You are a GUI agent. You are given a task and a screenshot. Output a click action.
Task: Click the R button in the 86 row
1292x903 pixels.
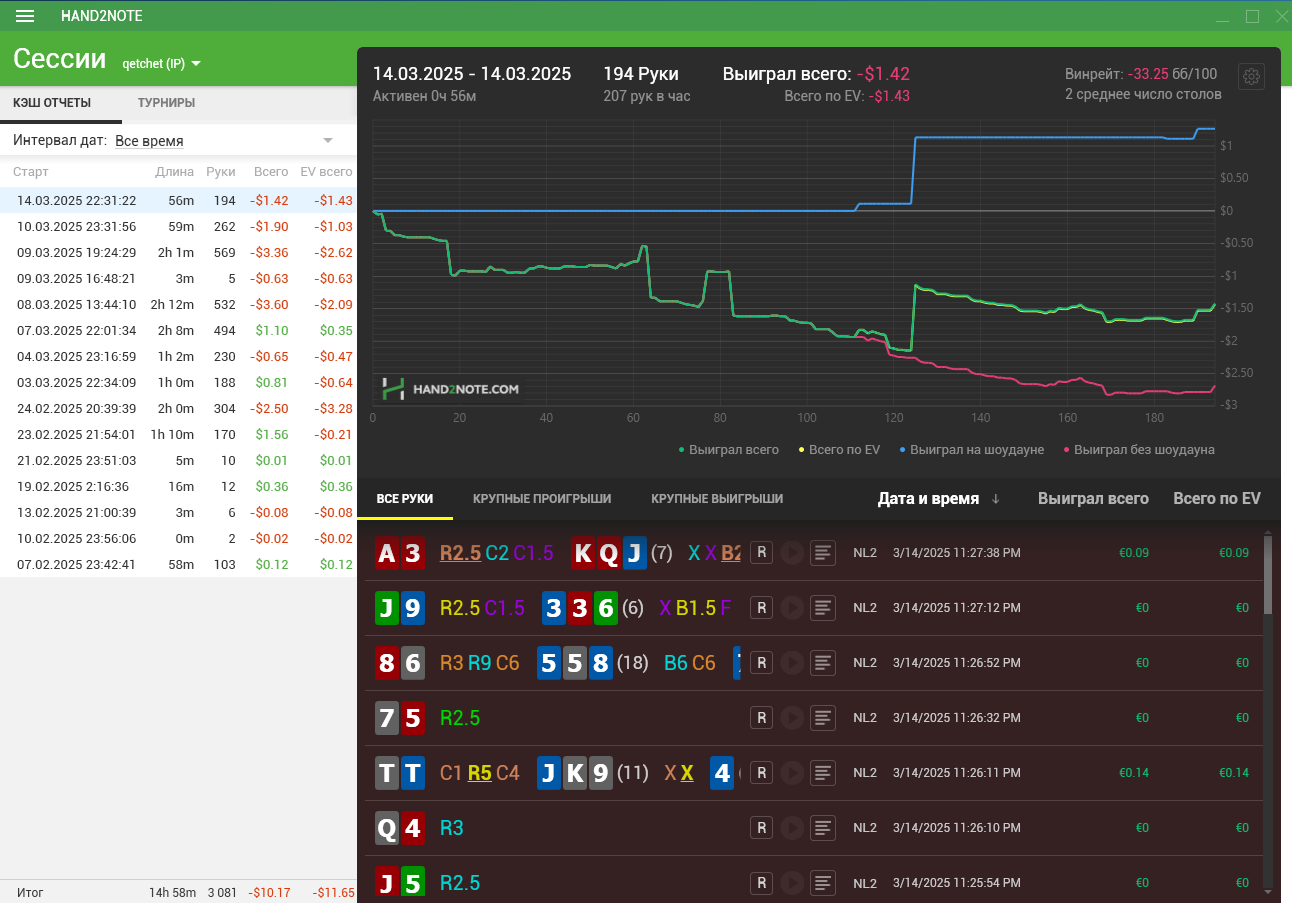(761, 663)
